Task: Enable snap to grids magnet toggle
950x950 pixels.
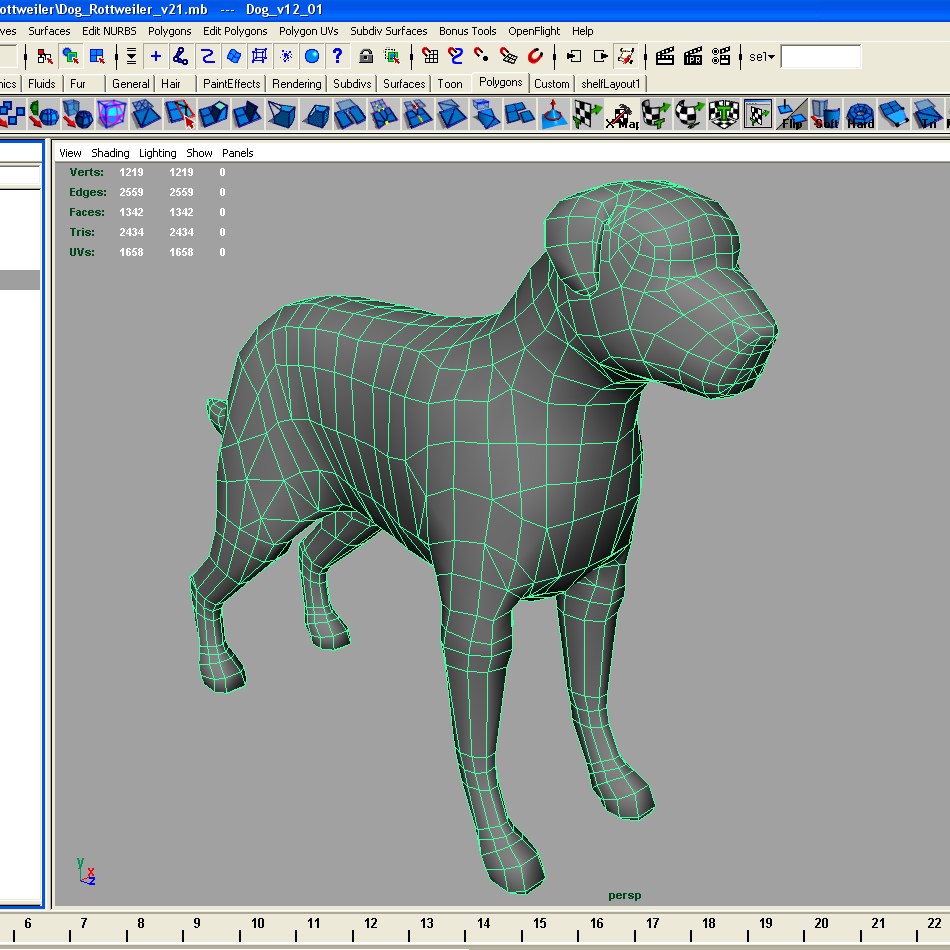Action: pyautogui.click(x=428, y=57)
